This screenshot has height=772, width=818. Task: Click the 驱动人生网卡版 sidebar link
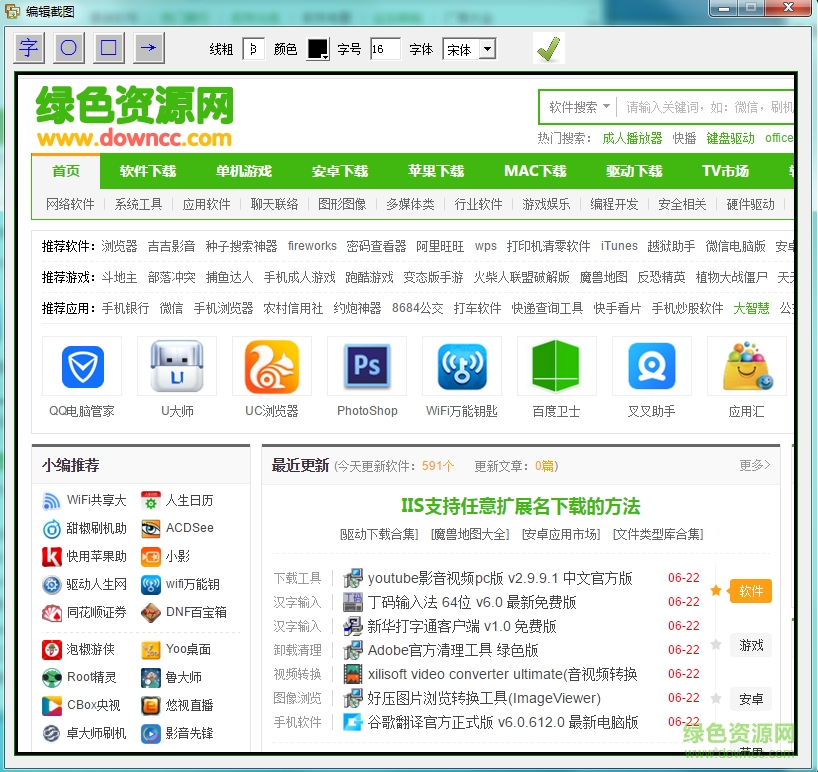[97, 585]
